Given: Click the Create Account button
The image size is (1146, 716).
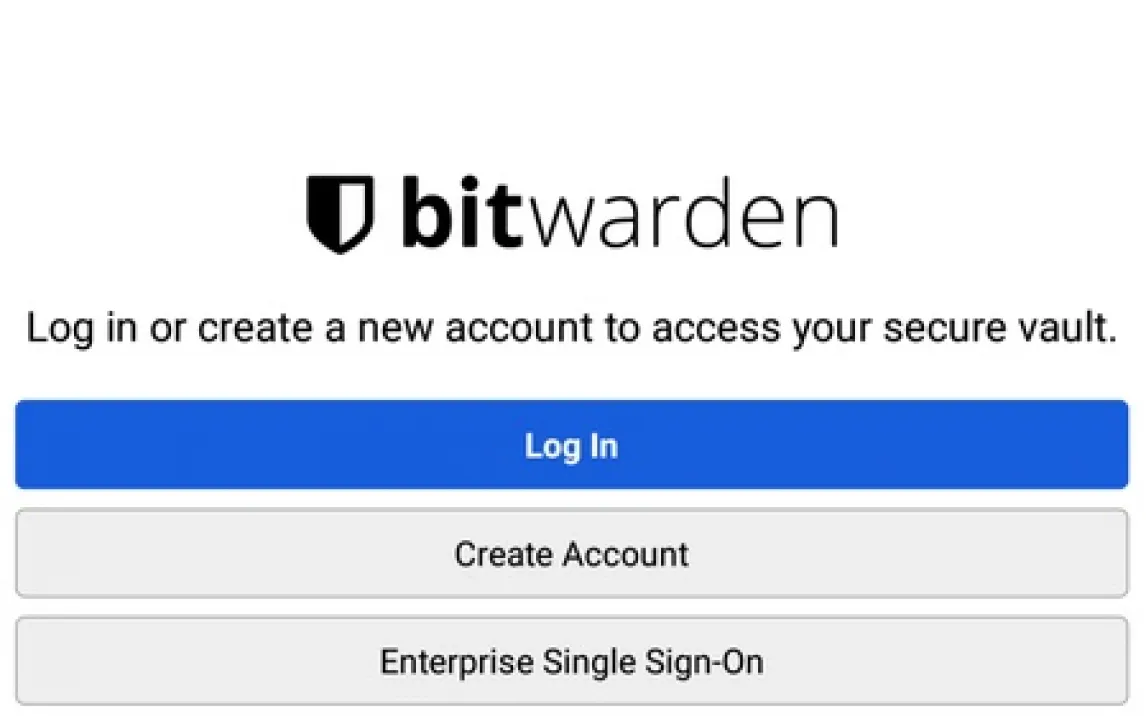Looking at the screenshot, I should (572, 554).
